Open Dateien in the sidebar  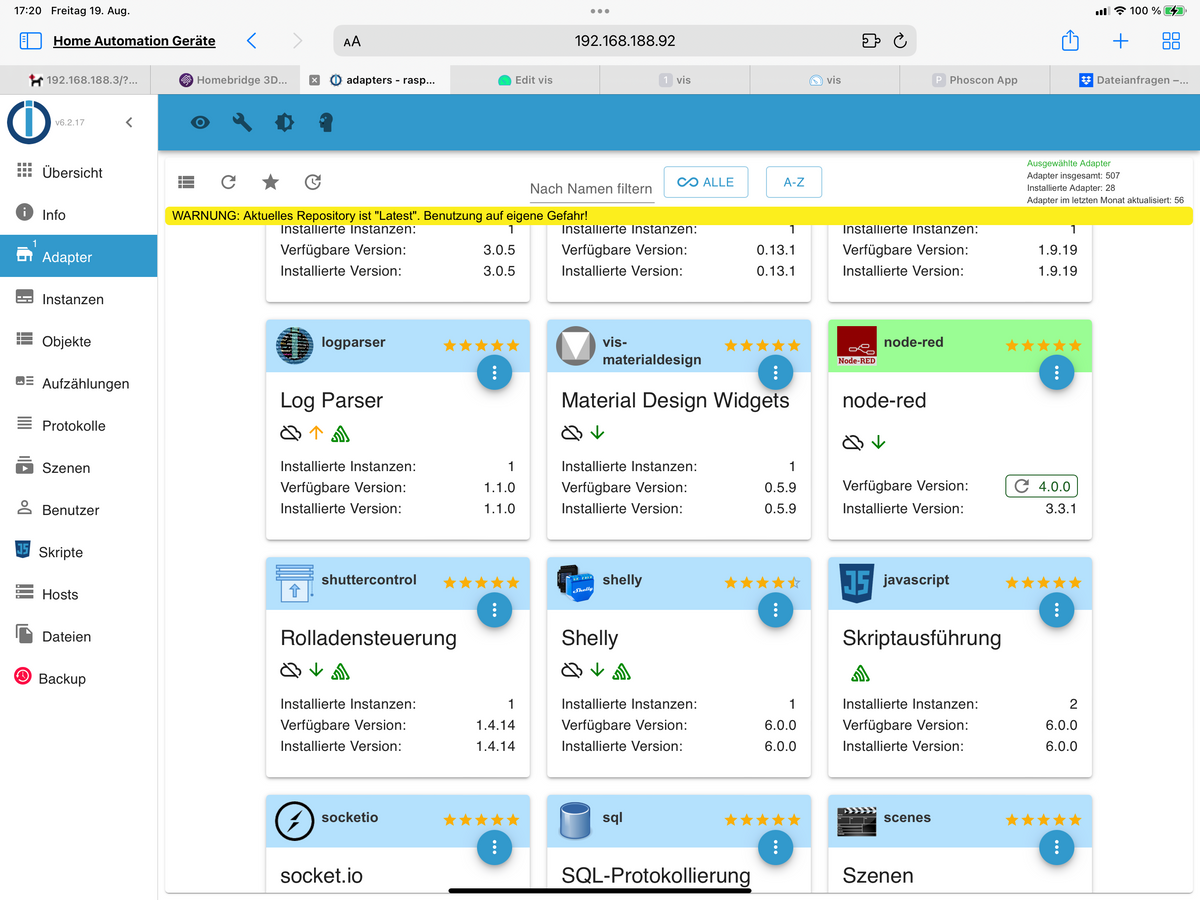pyautogui.click(x=78, y=636)
